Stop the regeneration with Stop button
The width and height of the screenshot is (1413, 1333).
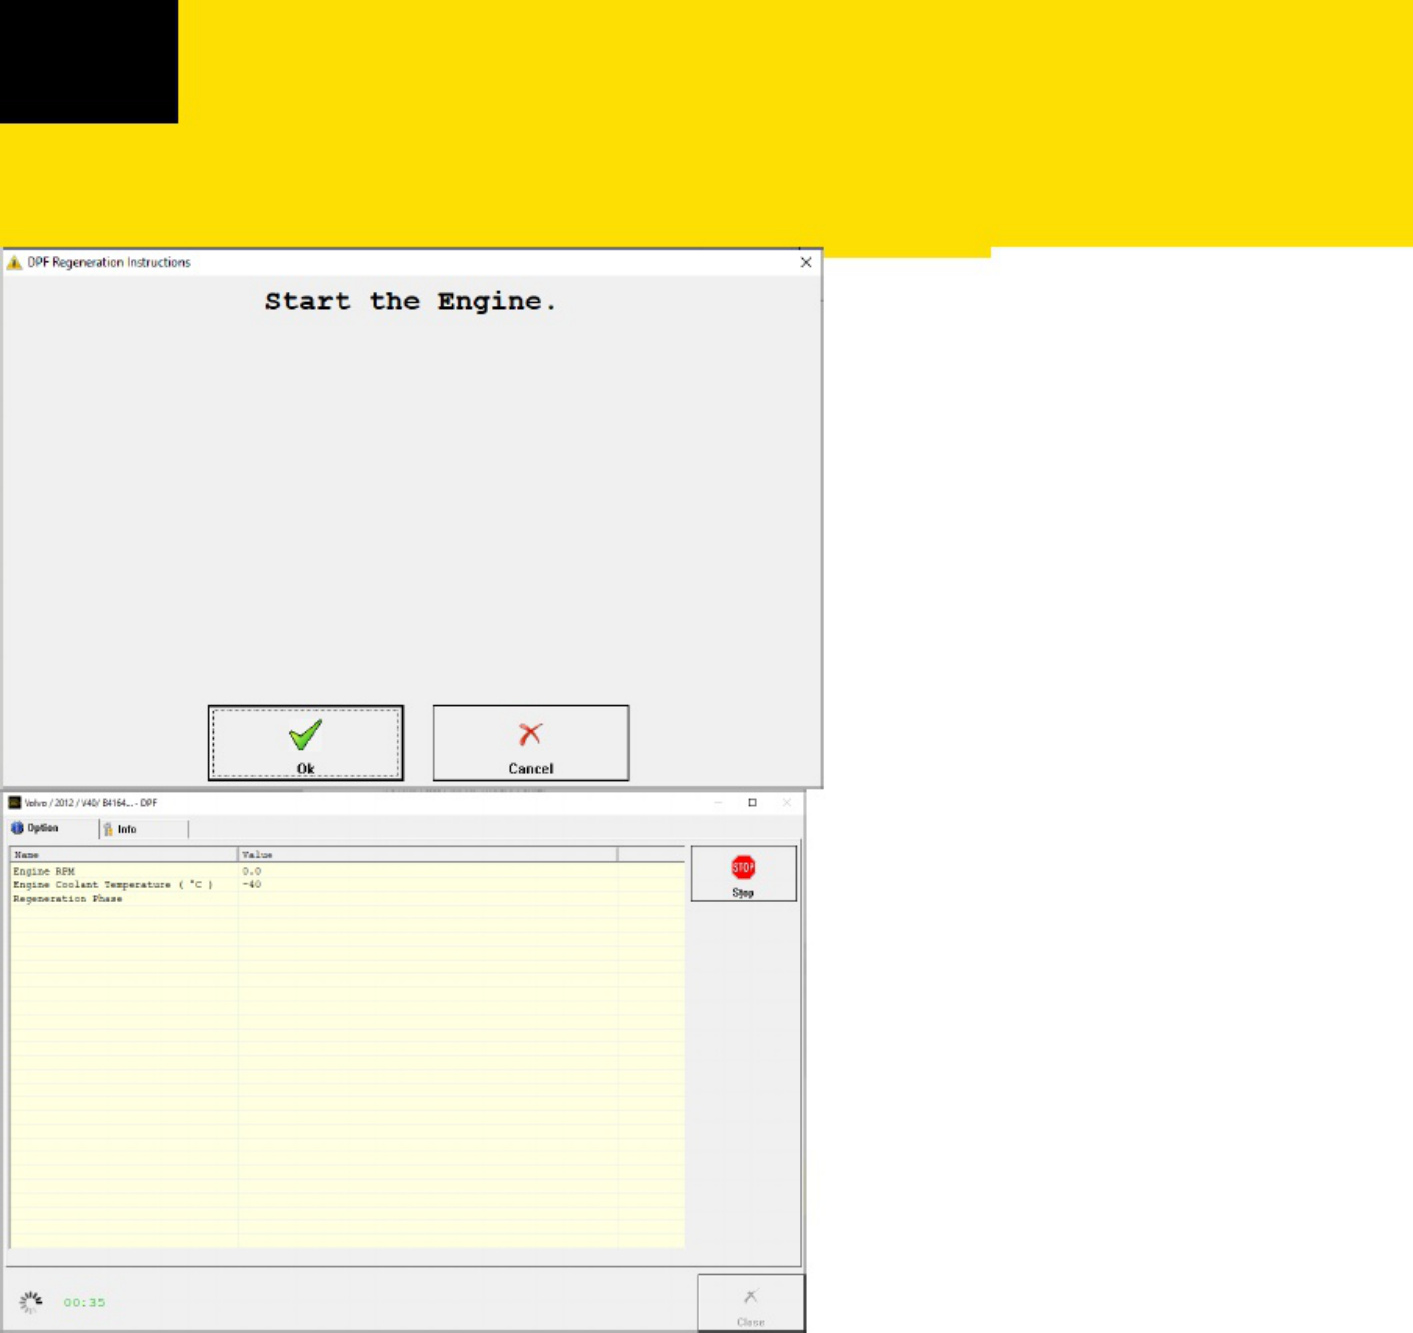click(x=743, y=874)
